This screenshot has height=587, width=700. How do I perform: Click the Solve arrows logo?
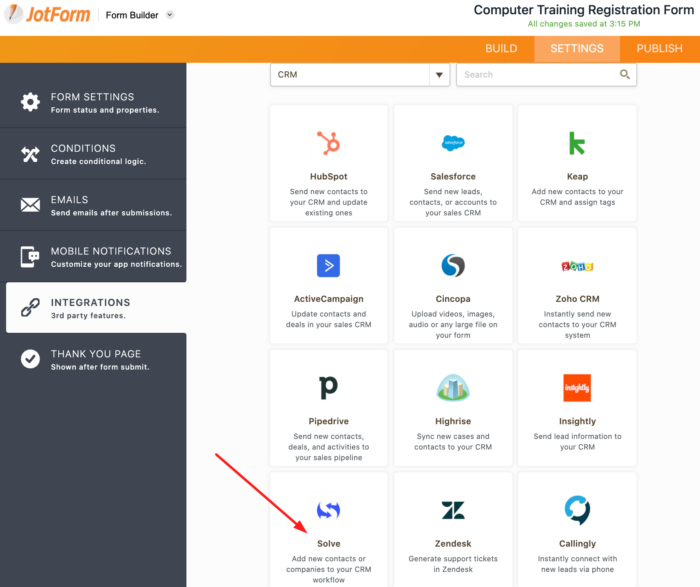click(329, 510)
